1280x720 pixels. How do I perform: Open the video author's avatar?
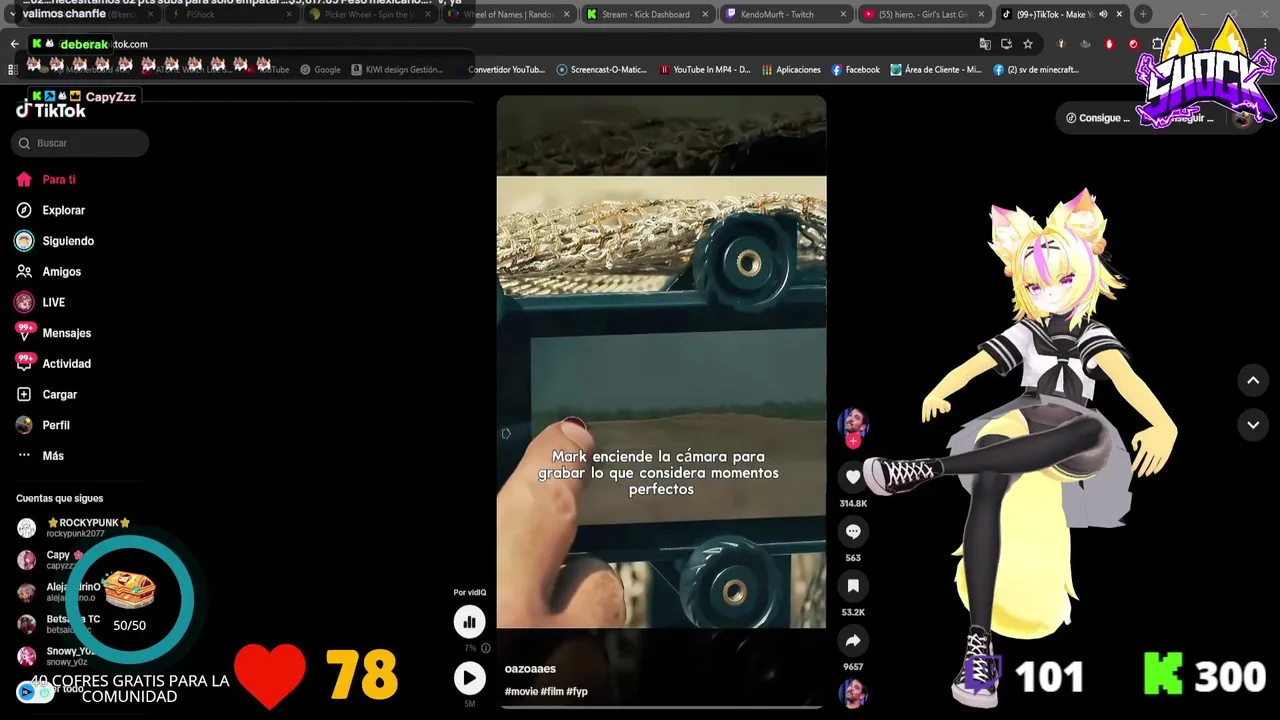pos(853,422)
